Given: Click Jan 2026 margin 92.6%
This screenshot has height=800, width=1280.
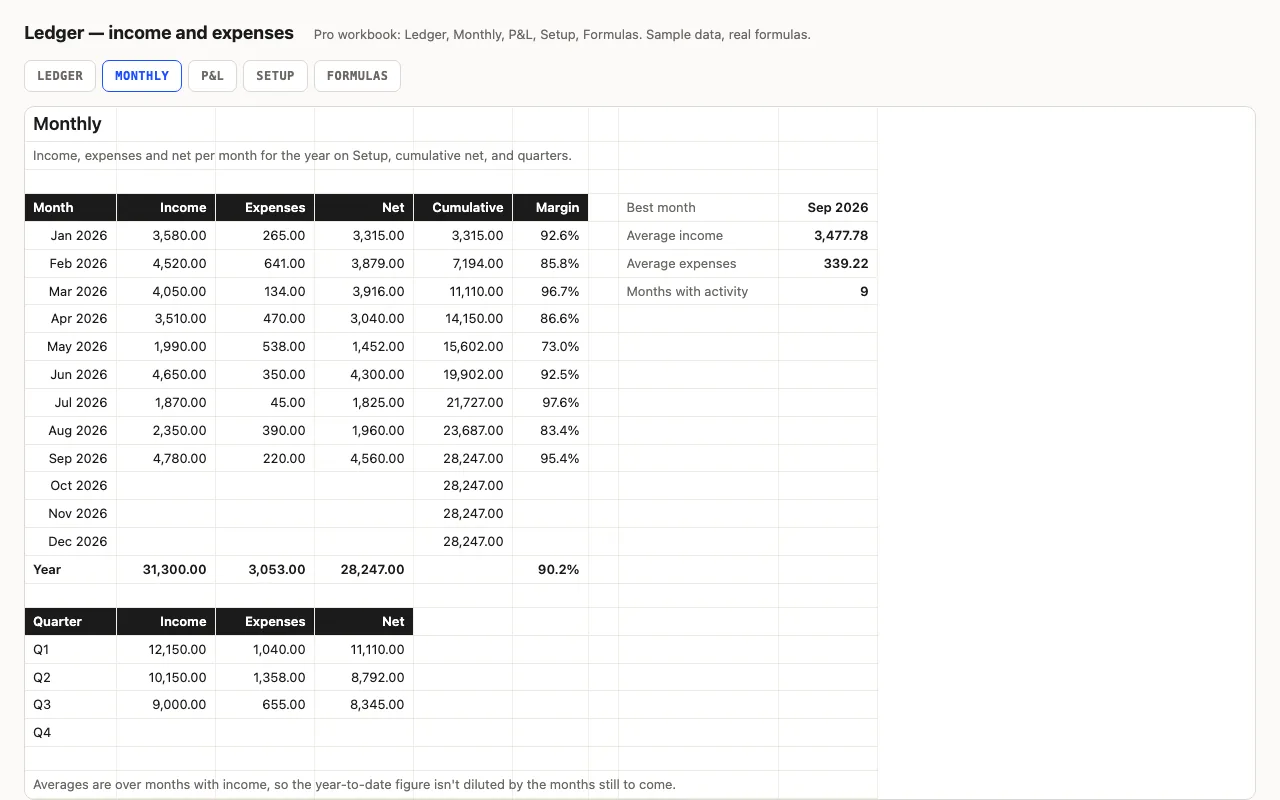Looking at the screenshot, I should point(551,235).
